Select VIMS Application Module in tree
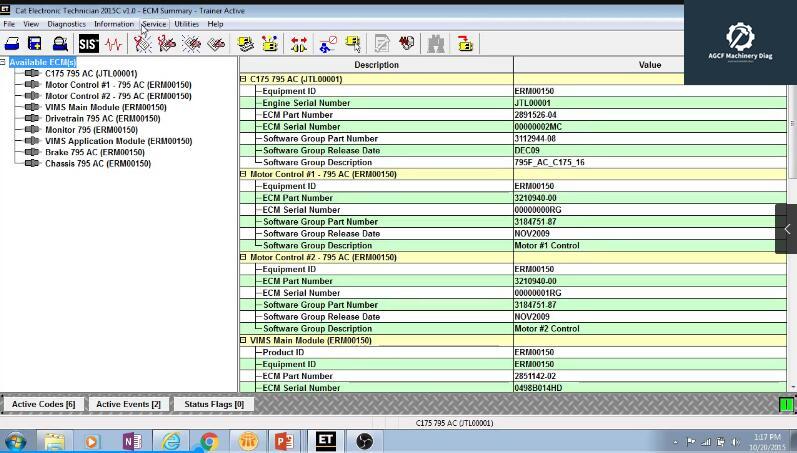The height and width of the screenshot is (453, 797). coord(118,141)
